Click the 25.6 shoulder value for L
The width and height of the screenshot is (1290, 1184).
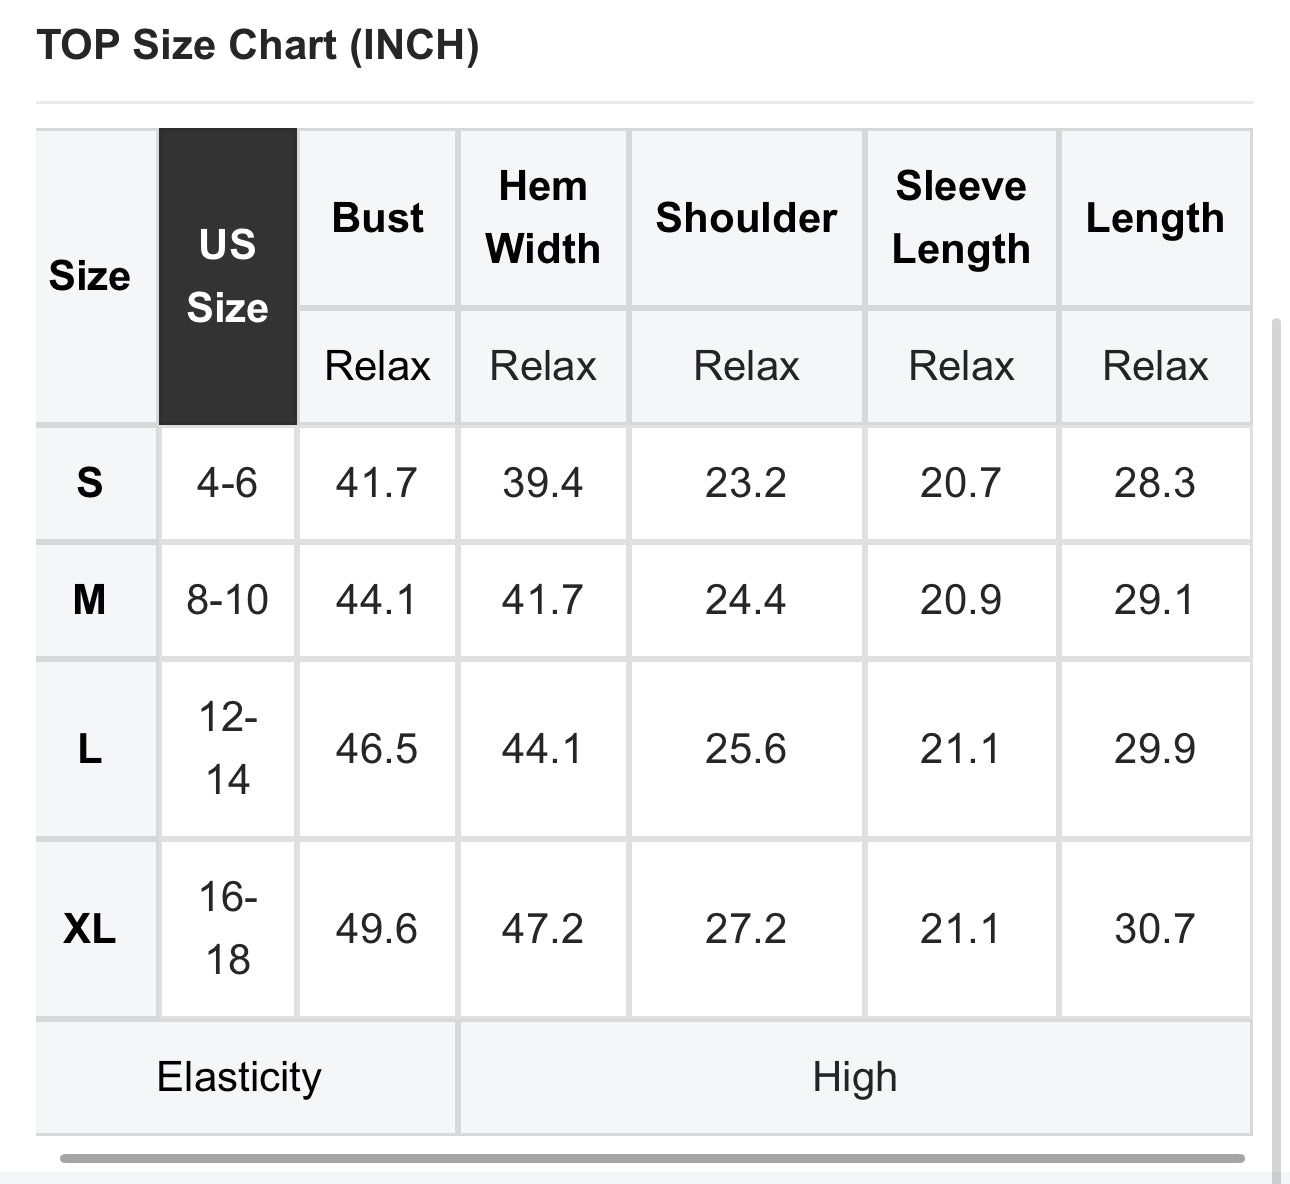coord(746,748)
